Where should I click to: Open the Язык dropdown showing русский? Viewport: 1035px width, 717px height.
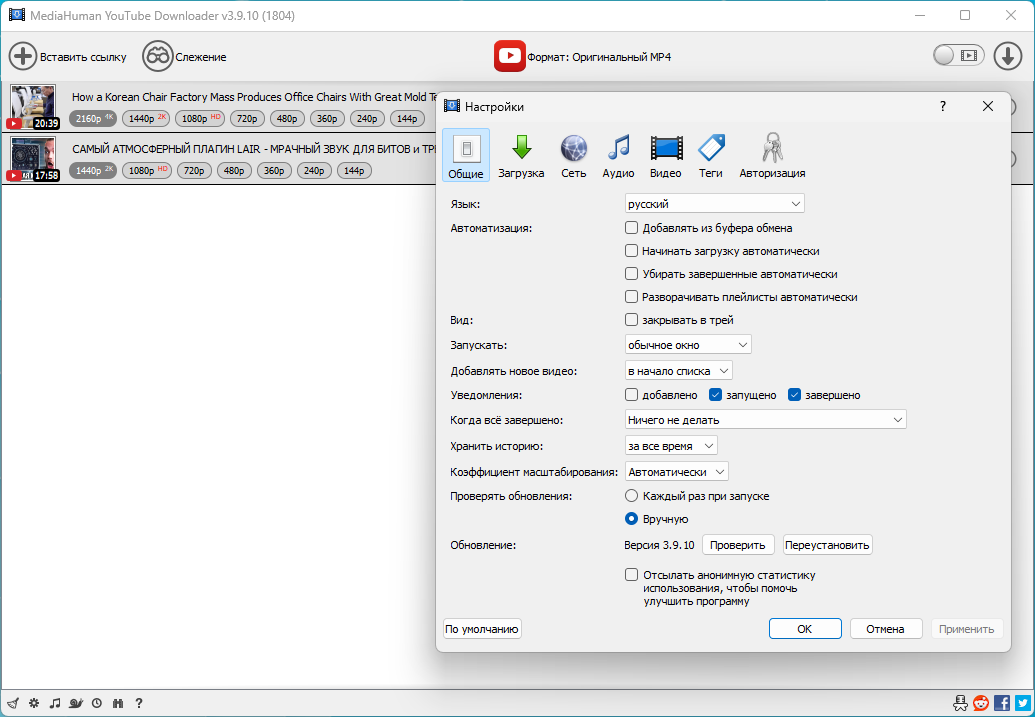pyautogui.click(x=714, y=203)
